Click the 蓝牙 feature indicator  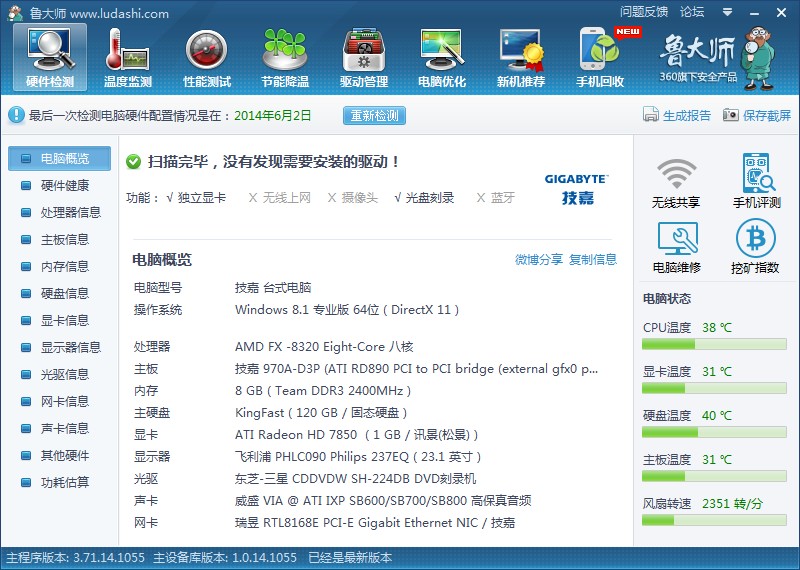(495, 197)
